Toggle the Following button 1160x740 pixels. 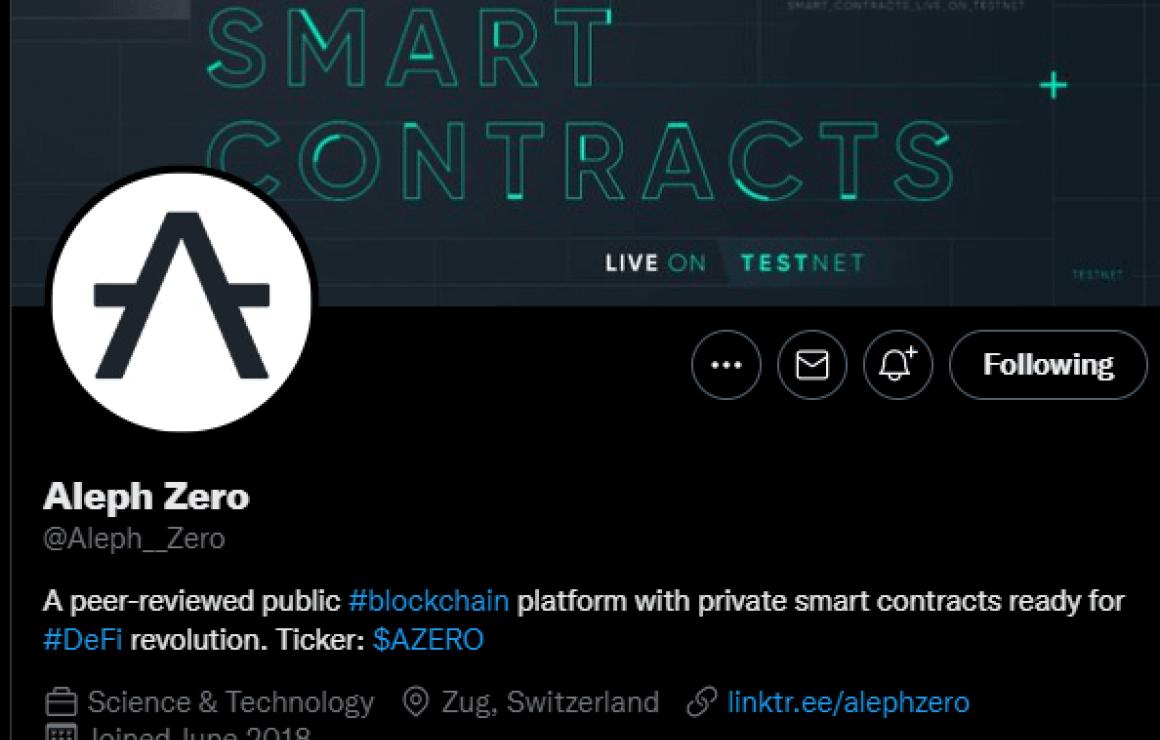tap(1048, 365)
